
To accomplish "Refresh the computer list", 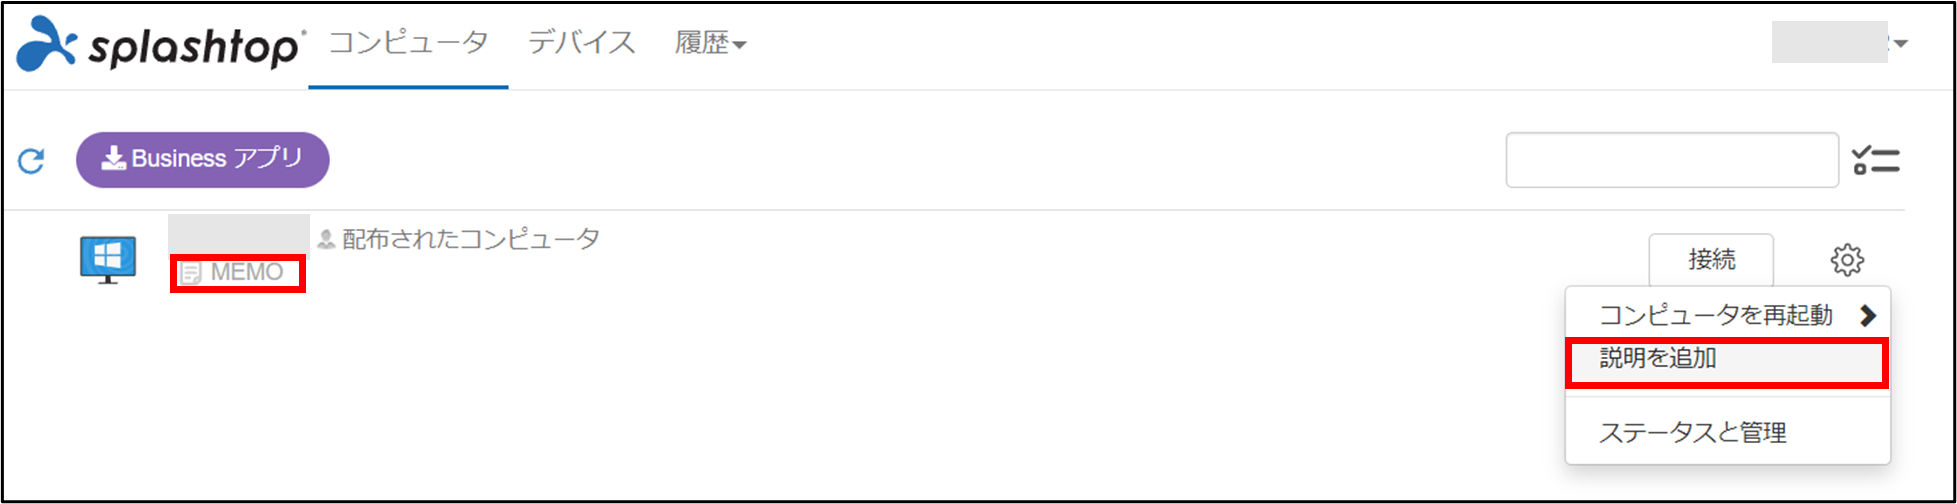I will (x=32, y=160).
